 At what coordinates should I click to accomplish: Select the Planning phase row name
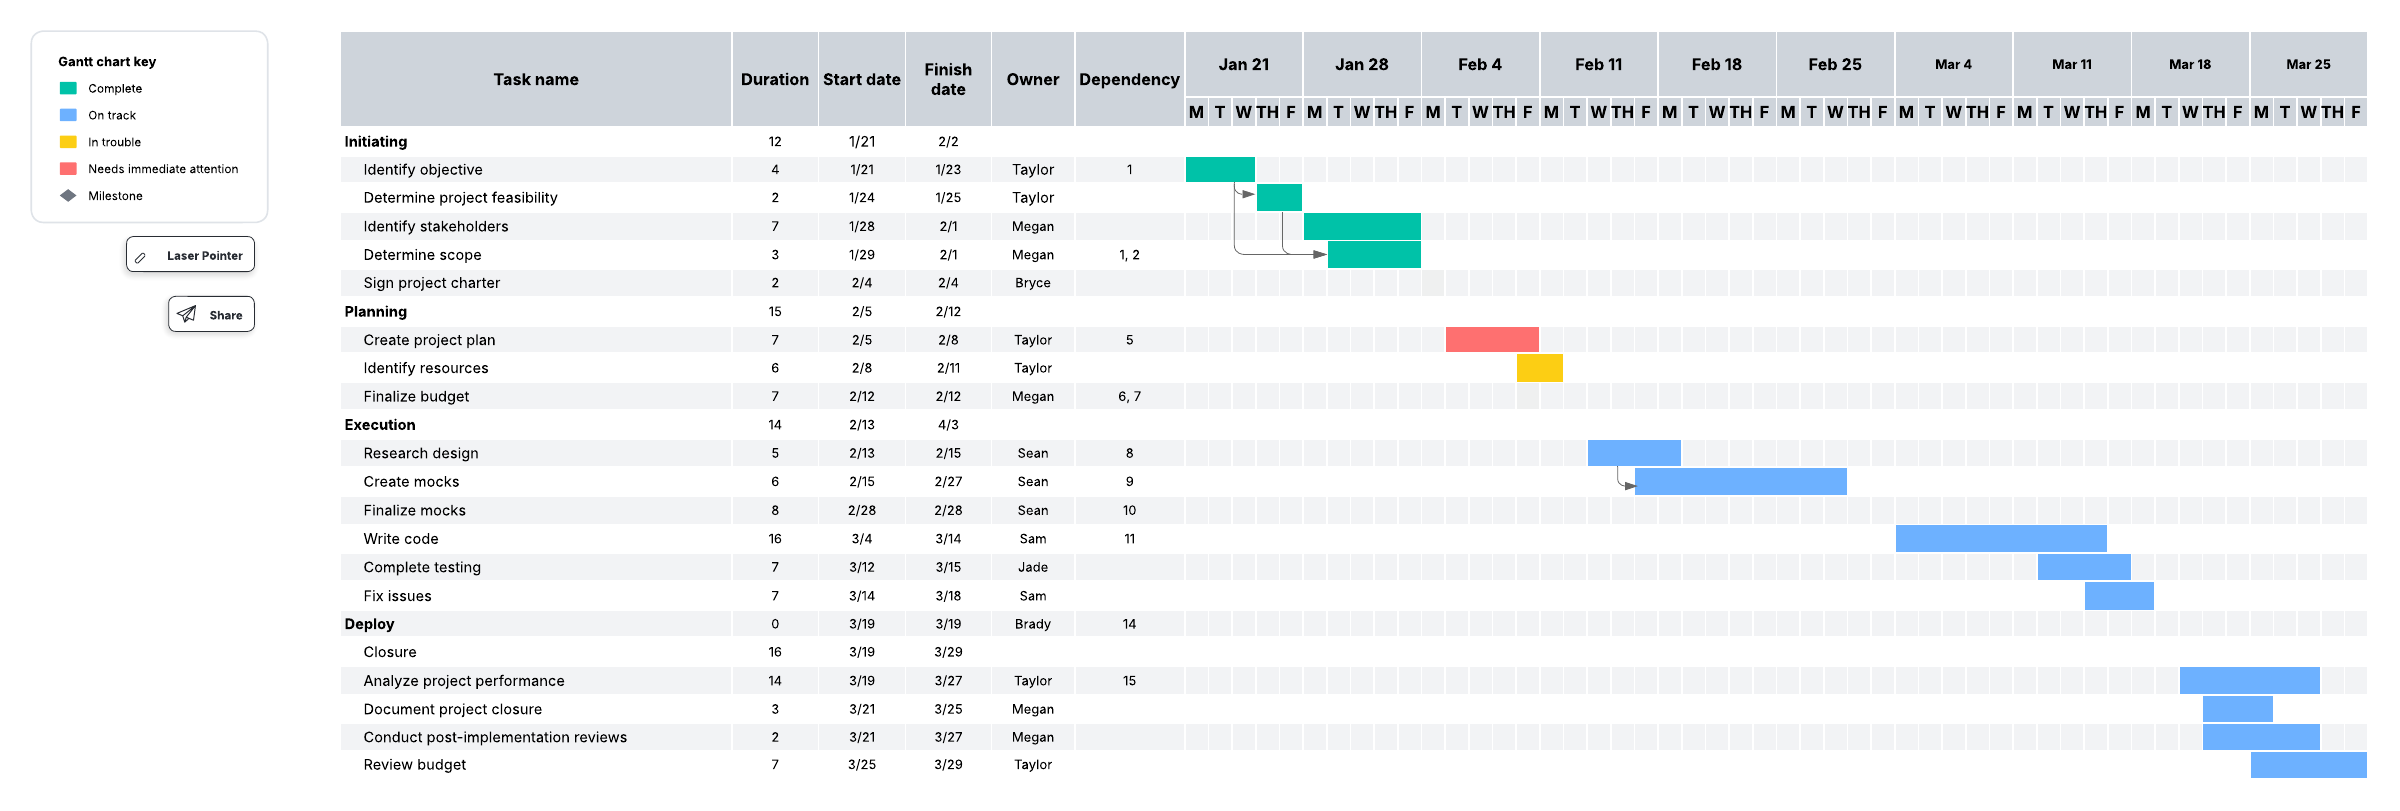click(x=376, y=312)
